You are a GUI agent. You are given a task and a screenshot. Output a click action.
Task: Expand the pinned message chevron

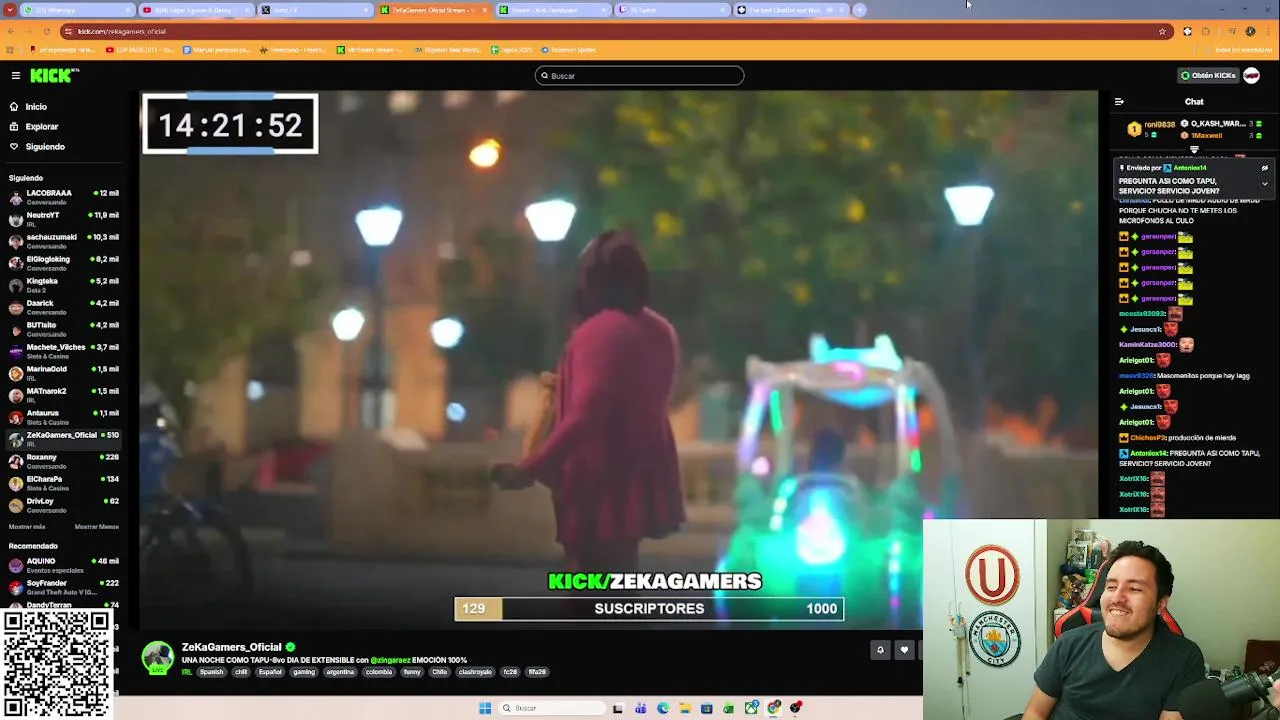(x=1264, y=184)
